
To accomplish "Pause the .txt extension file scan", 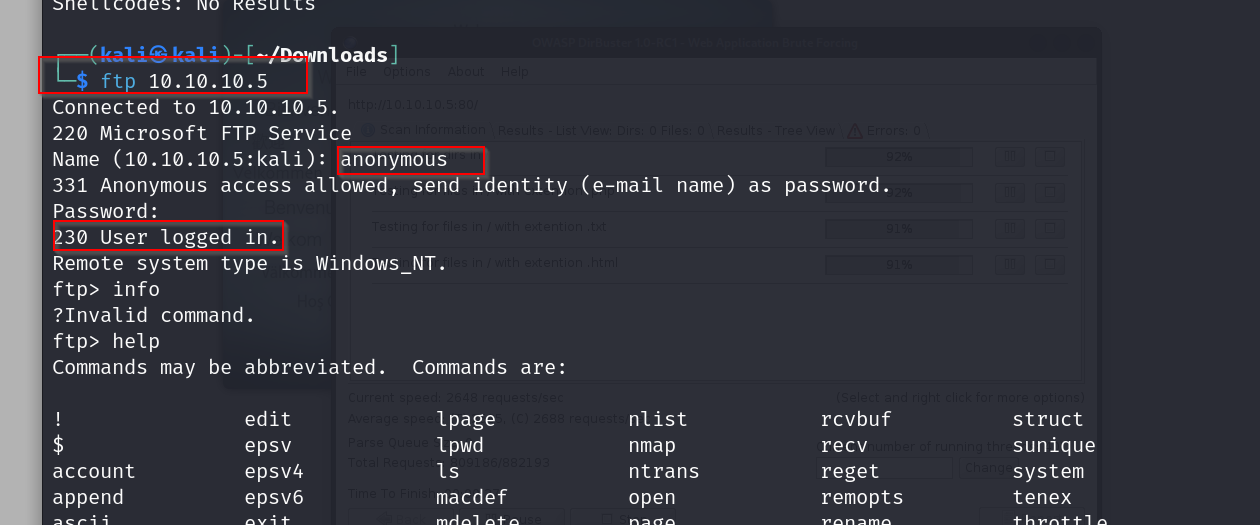I will 1009,229.
